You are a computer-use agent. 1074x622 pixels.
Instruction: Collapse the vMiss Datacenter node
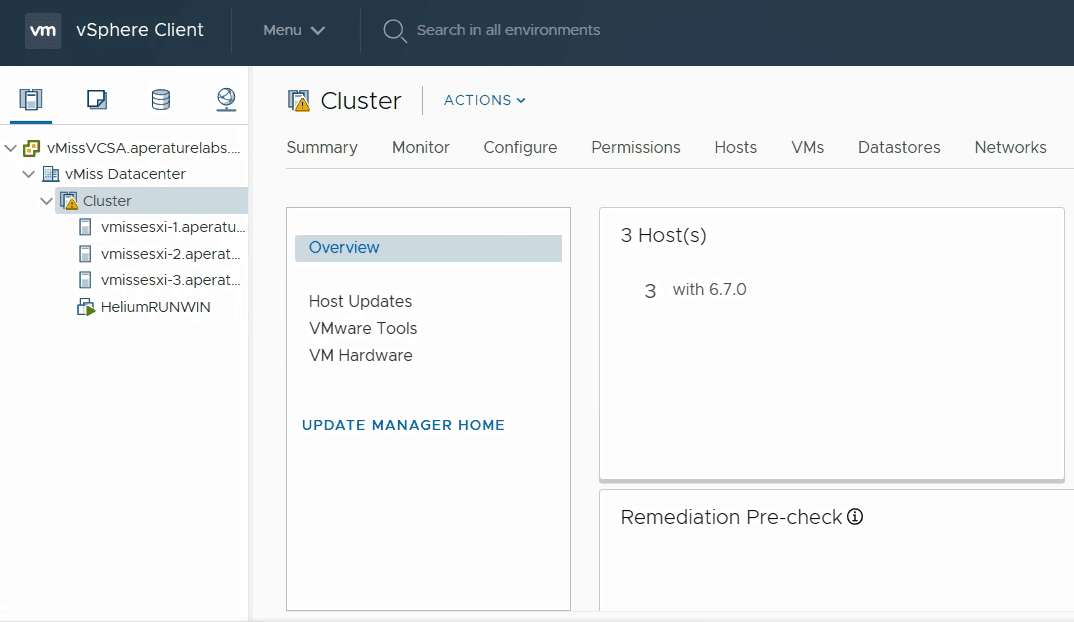click(29, 174)
